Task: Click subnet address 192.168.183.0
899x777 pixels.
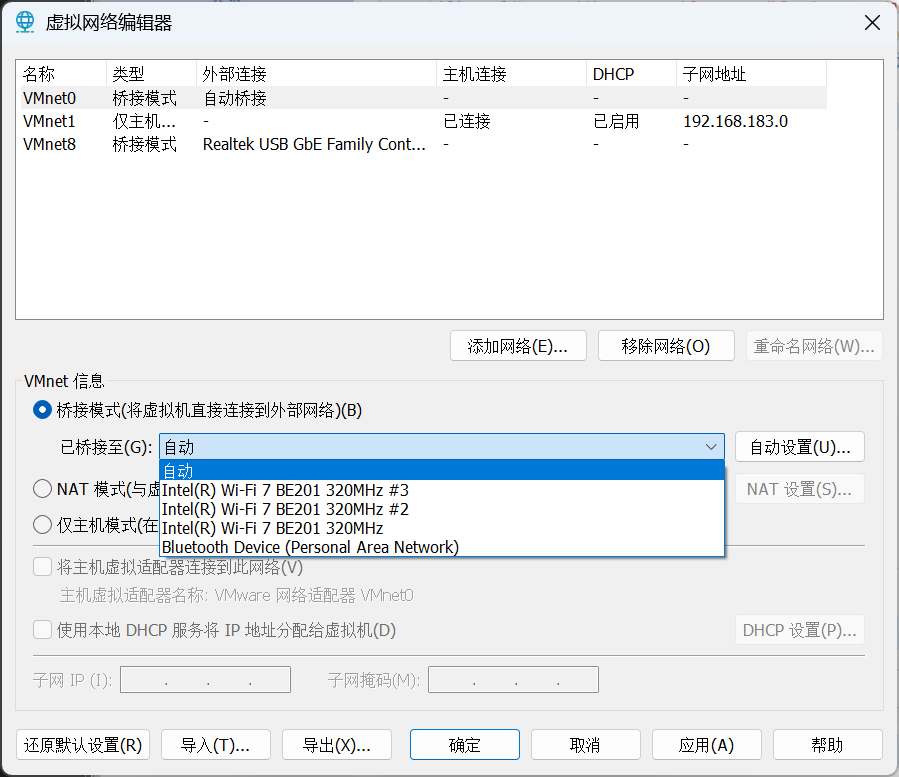Action: [736, 121]
